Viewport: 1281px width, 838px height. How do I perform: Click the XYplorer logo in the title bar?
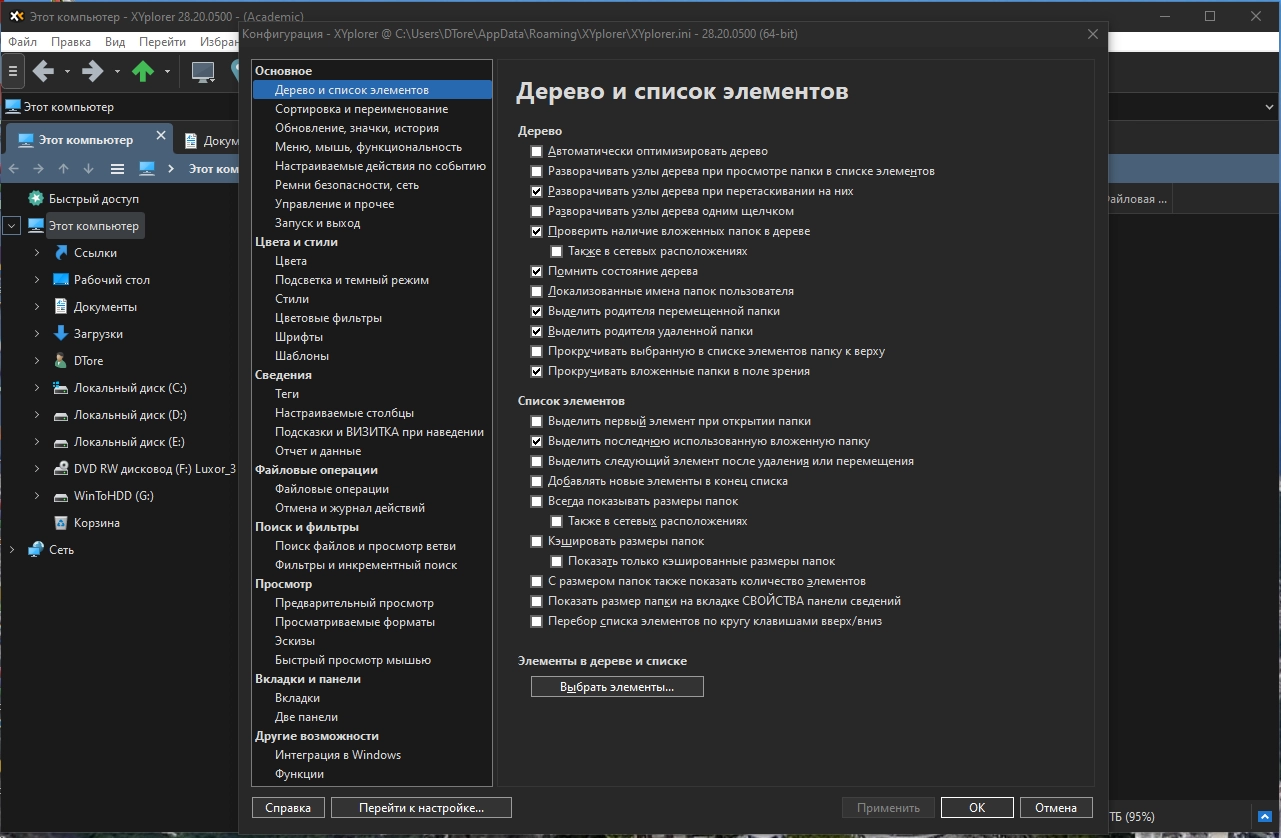[x=15, y=16]
